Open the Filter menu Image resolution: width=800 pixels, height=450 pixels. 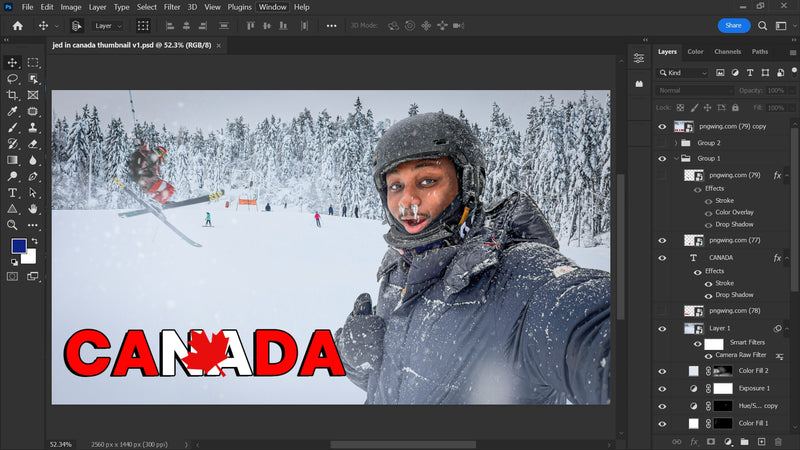(x=173, y=7)
